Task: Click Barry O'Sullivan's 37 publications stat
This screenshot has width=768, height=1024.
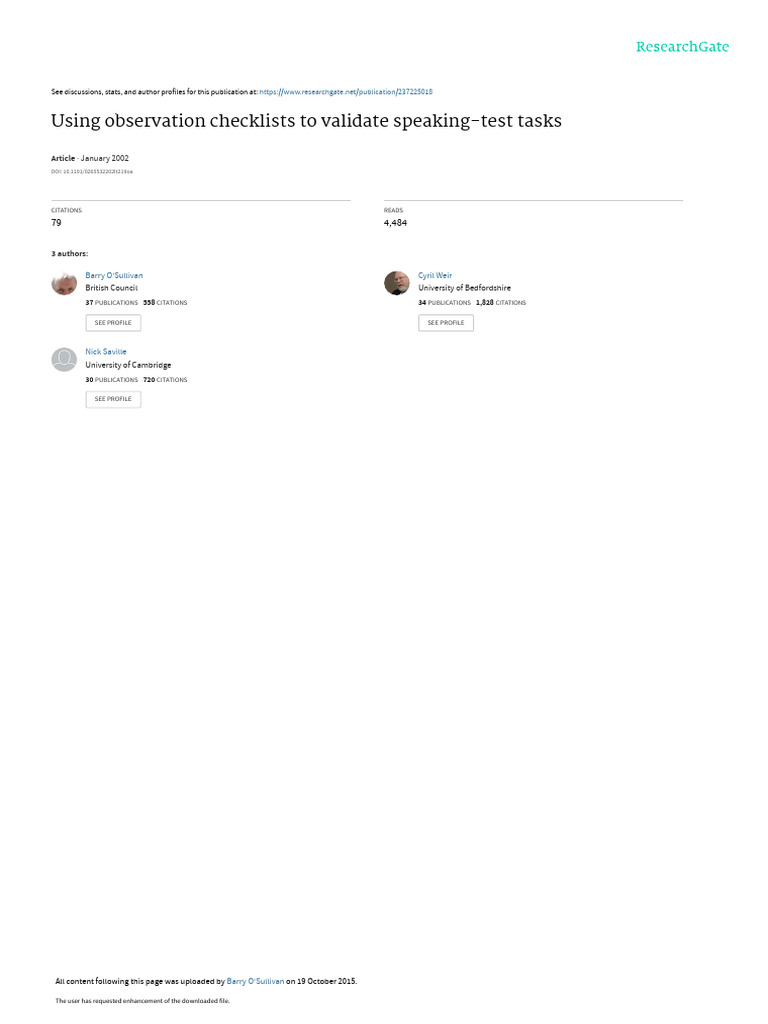Action: [112, 303]
